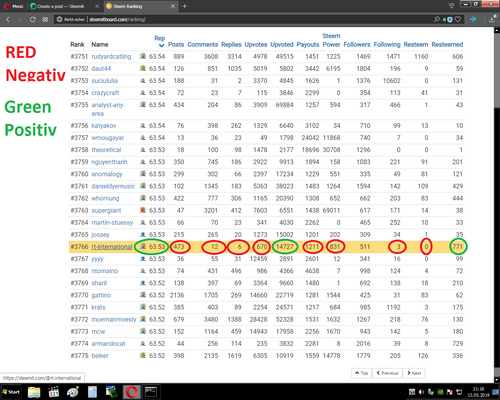The image size is (500, 400).
Task: Click the search magnifier in address bar
Action: tap(437, 19)
